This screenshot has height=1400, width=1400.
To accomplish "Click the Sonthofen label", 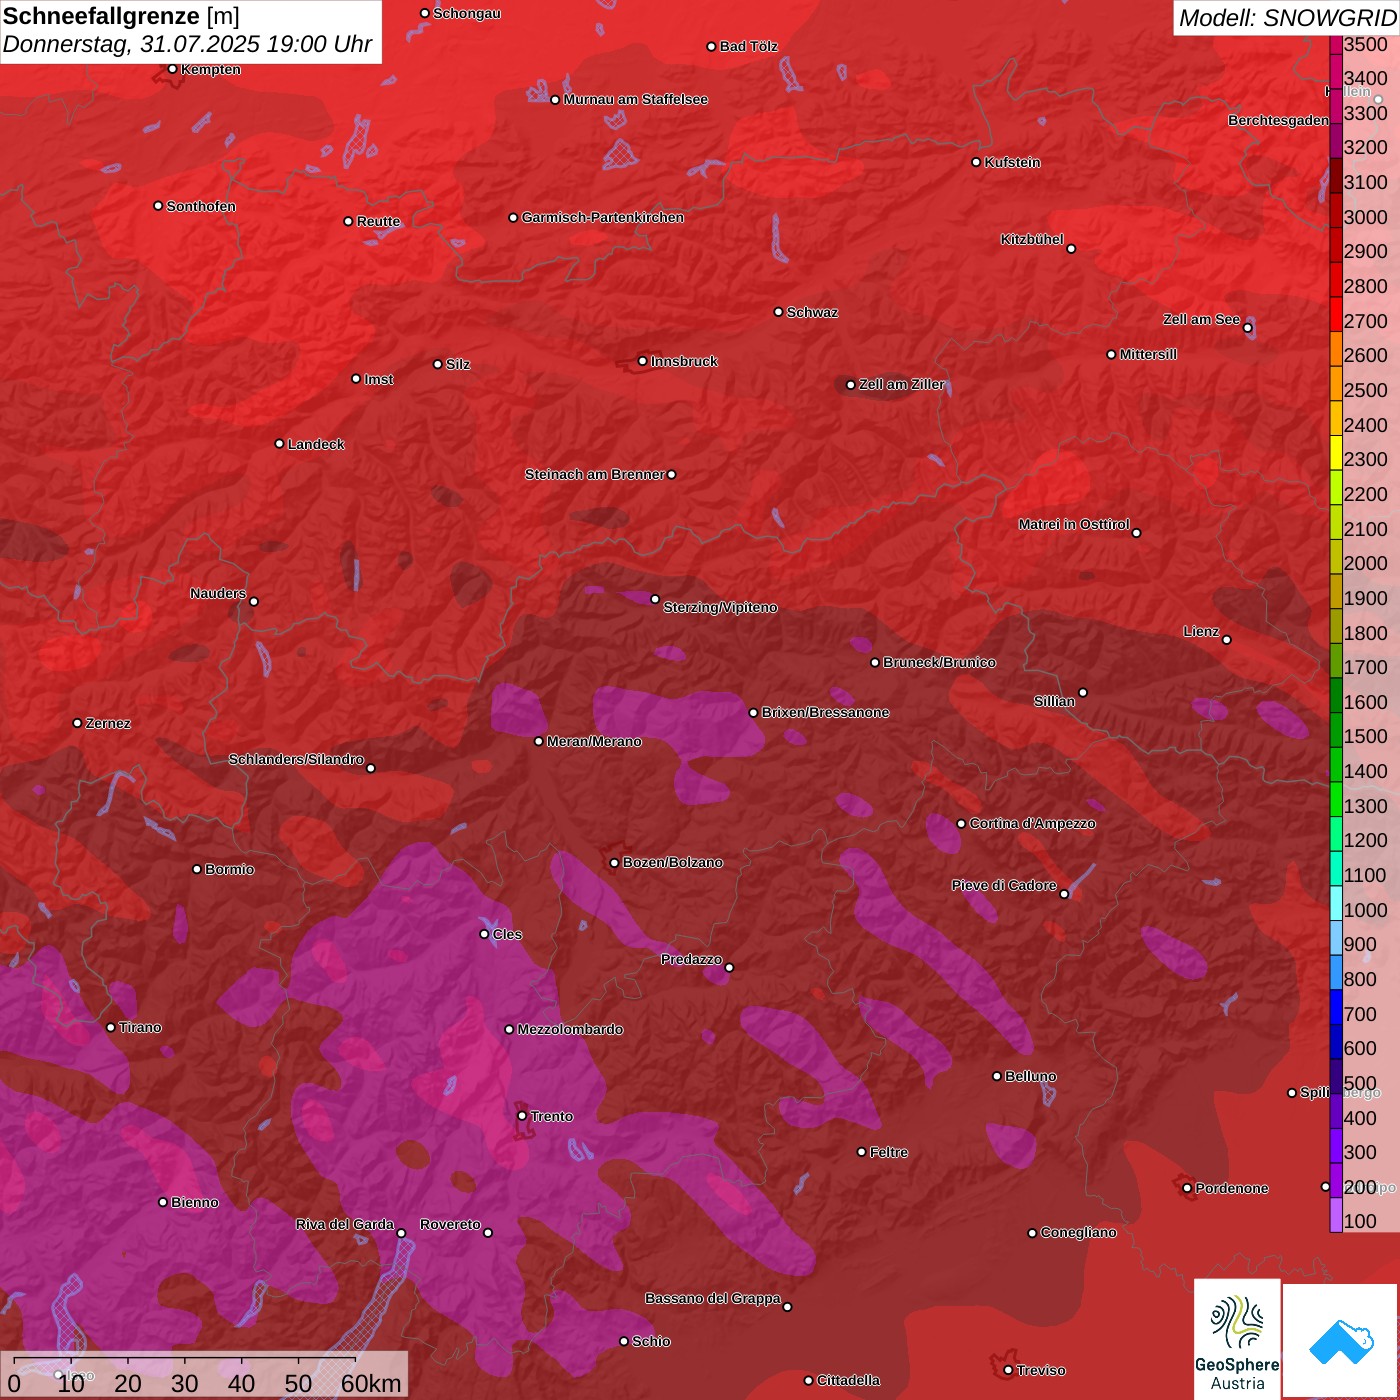I will 201,206.
